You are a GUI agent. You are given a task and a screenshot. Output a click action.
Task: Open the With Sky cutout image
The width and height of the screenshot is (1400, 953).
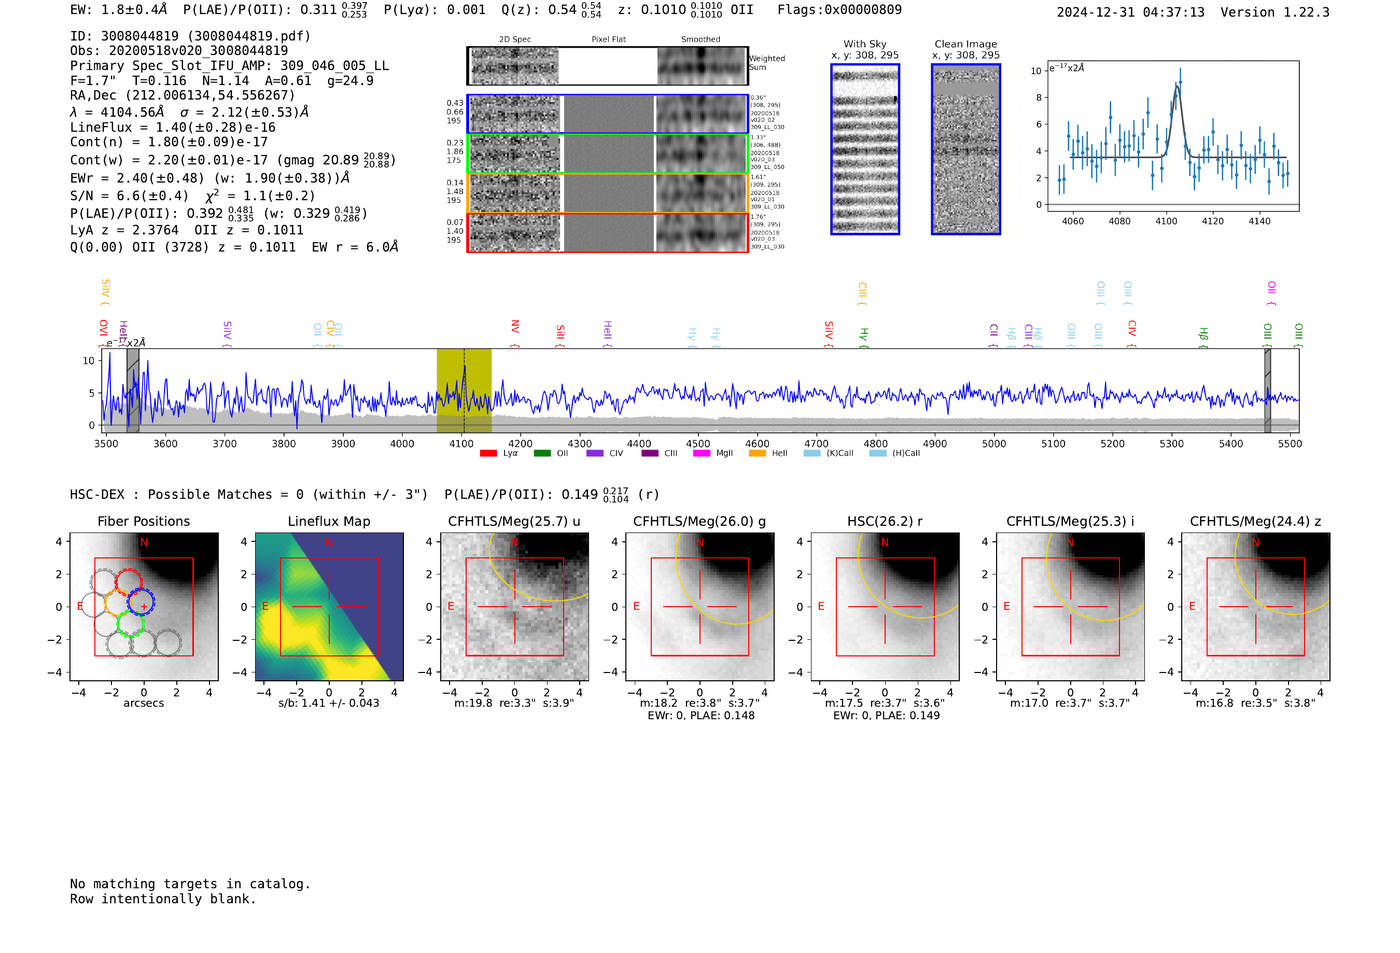(865, 149)
